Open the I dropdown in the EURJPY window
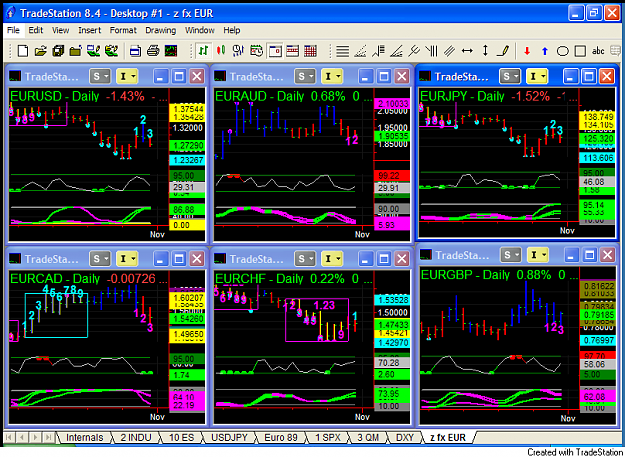625x457 pixels. click(537, 76)
